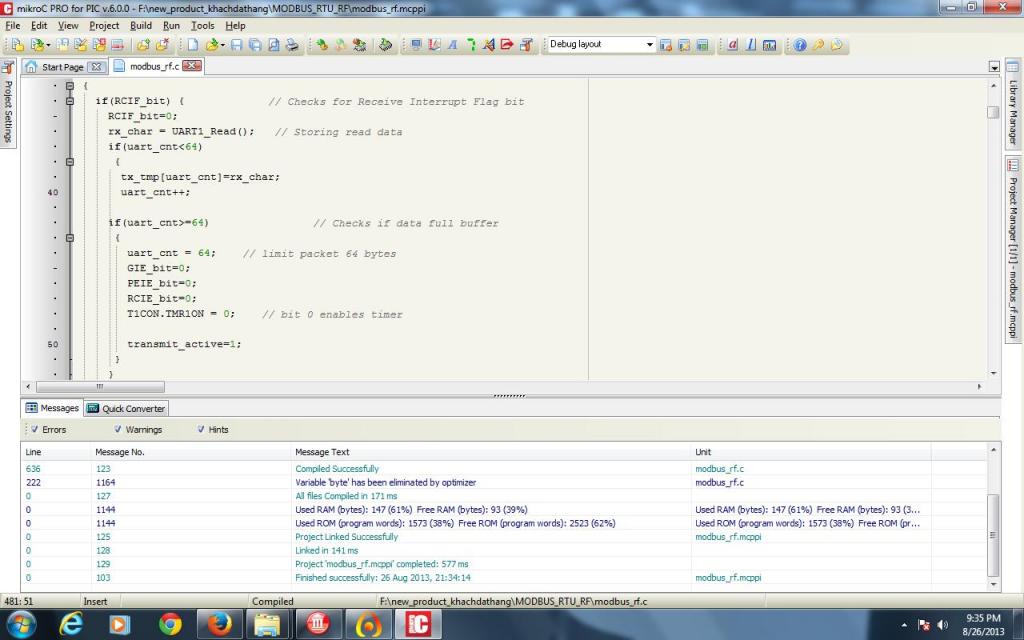Click the Build project toolbar icon
Screen dimensions: 1024x640
pyautogui.click(x=322, y=45)
